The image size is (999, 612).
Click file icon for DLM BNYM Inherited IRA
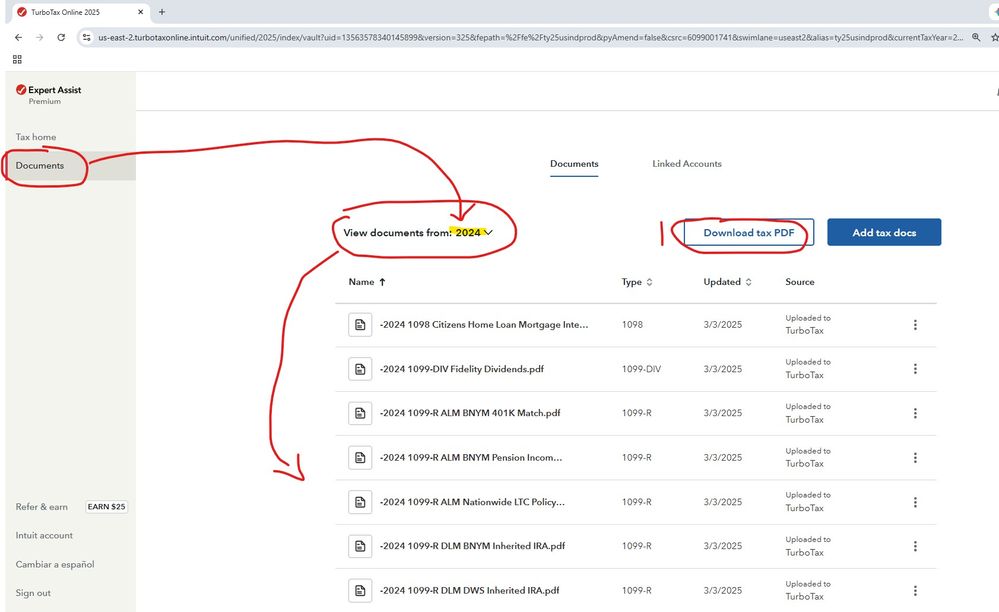[x=360, y=546]
